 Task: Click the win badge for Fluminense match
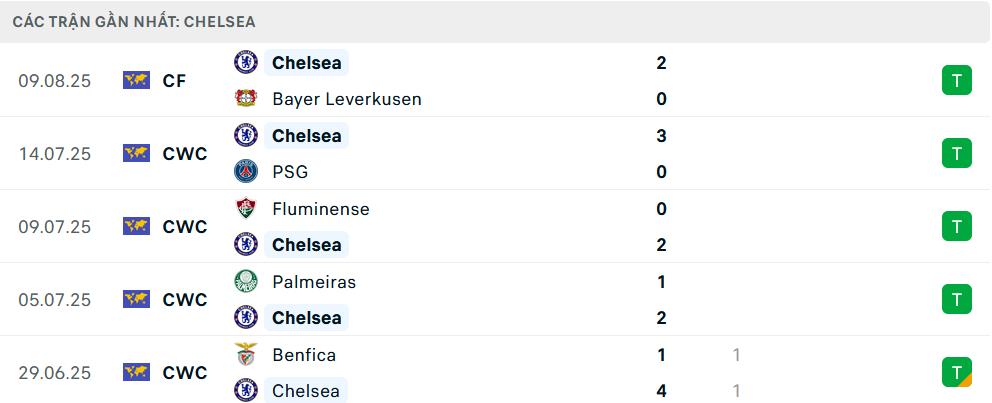pyautogui.click(x=956, y=227)
